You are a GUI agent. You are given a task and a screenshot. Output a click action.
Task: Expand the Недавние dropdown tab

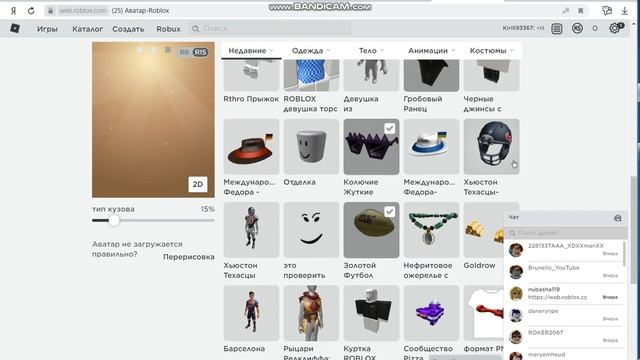coord(251,51)
